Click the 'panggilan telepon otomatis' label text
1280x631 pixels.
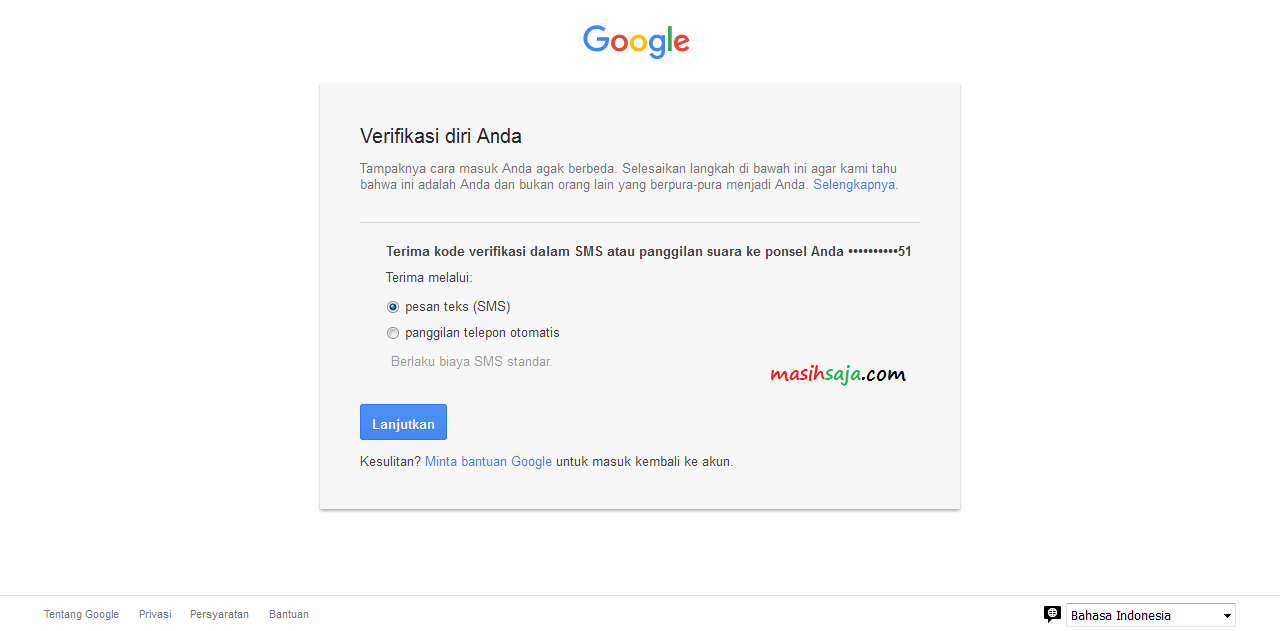[482, 333]
